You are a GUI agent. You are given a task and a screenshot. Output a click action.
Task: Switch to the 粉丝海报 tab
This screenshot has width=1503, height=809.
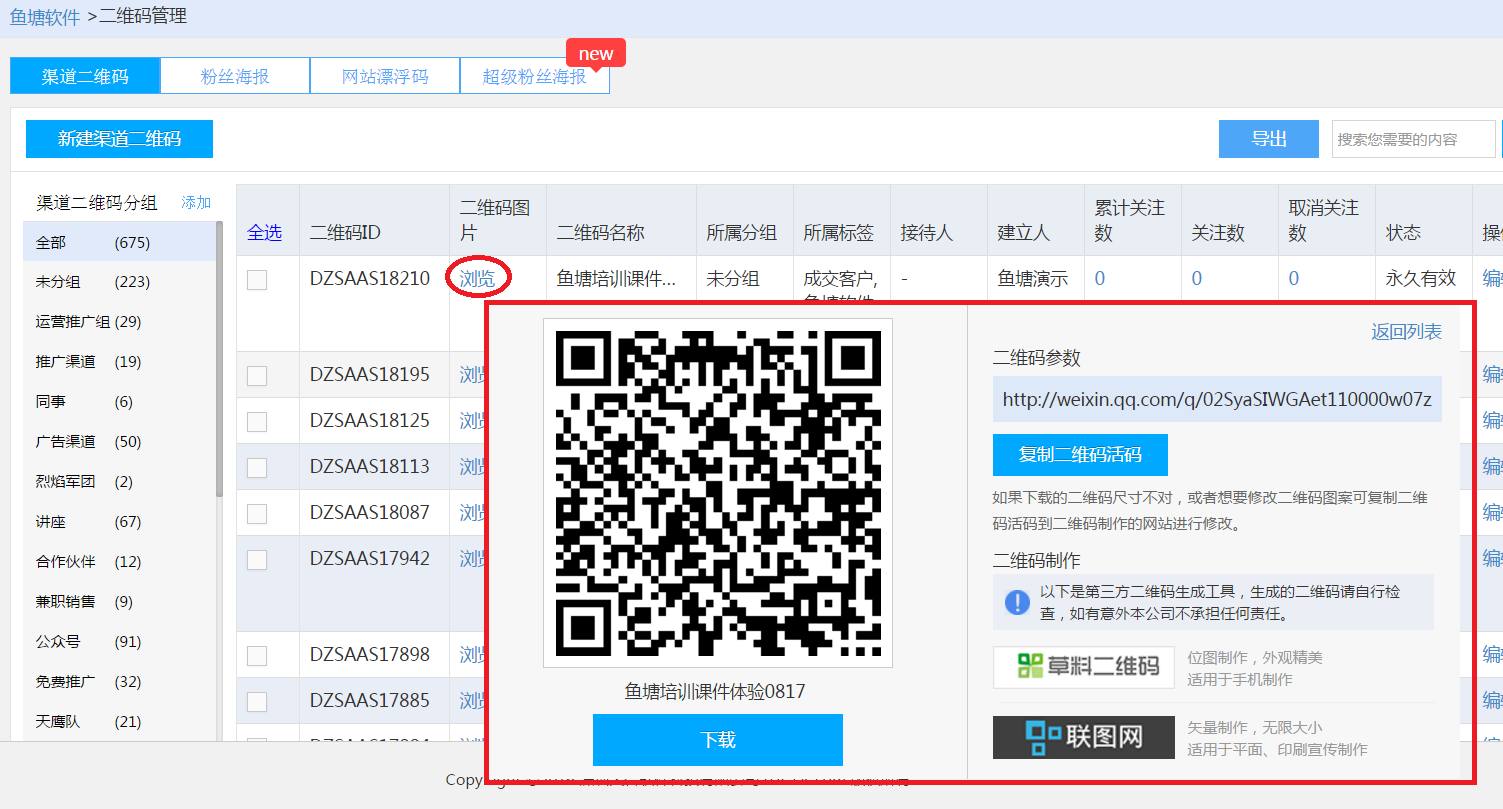235,76
